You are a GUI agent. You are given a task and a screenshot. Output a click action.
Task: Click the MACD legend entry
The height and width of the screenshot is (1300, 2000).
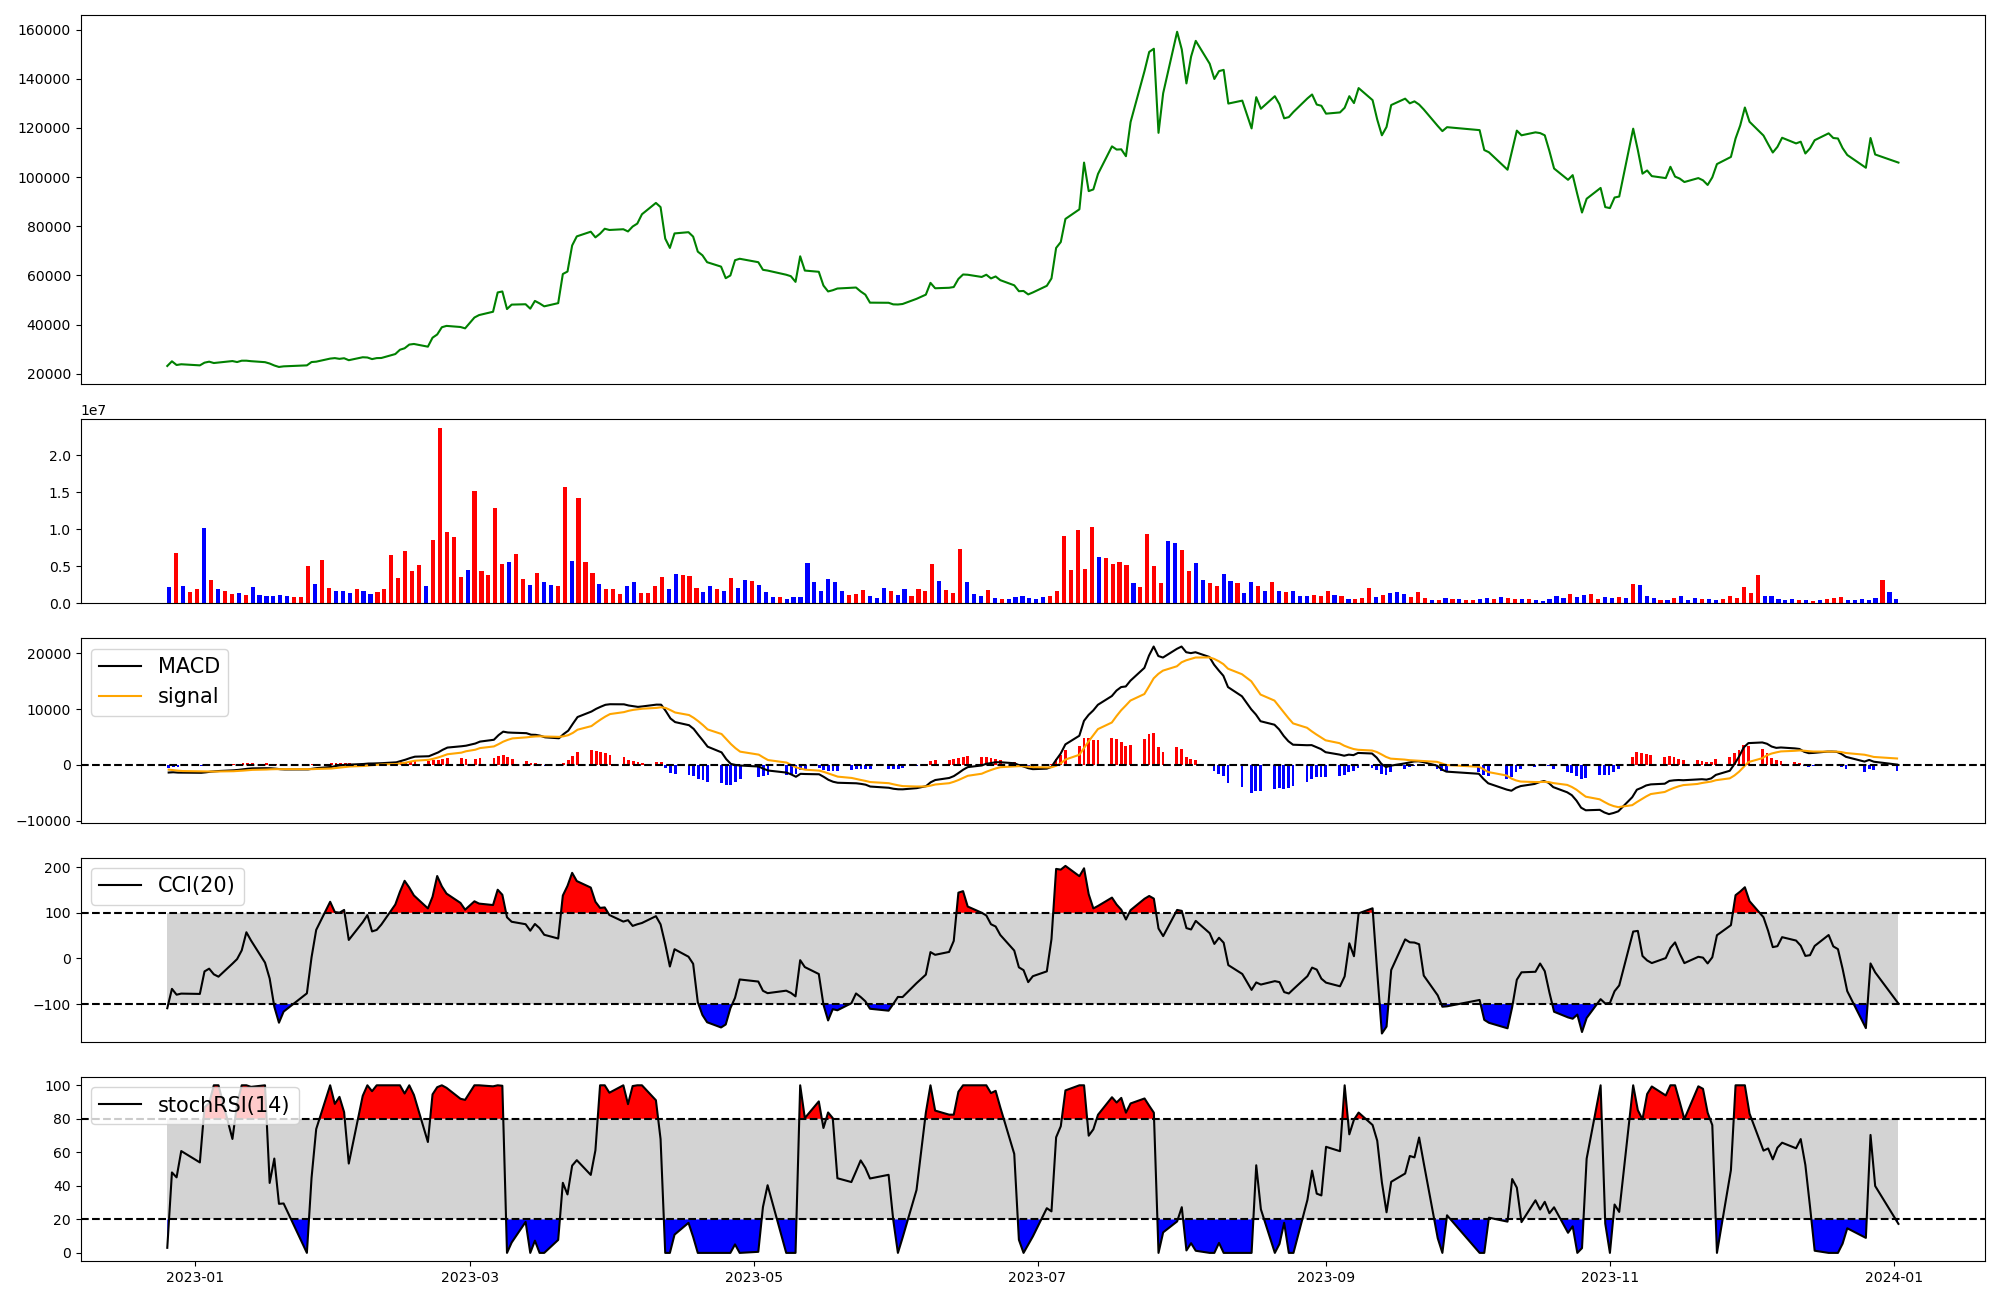click(x=188, y=666)
